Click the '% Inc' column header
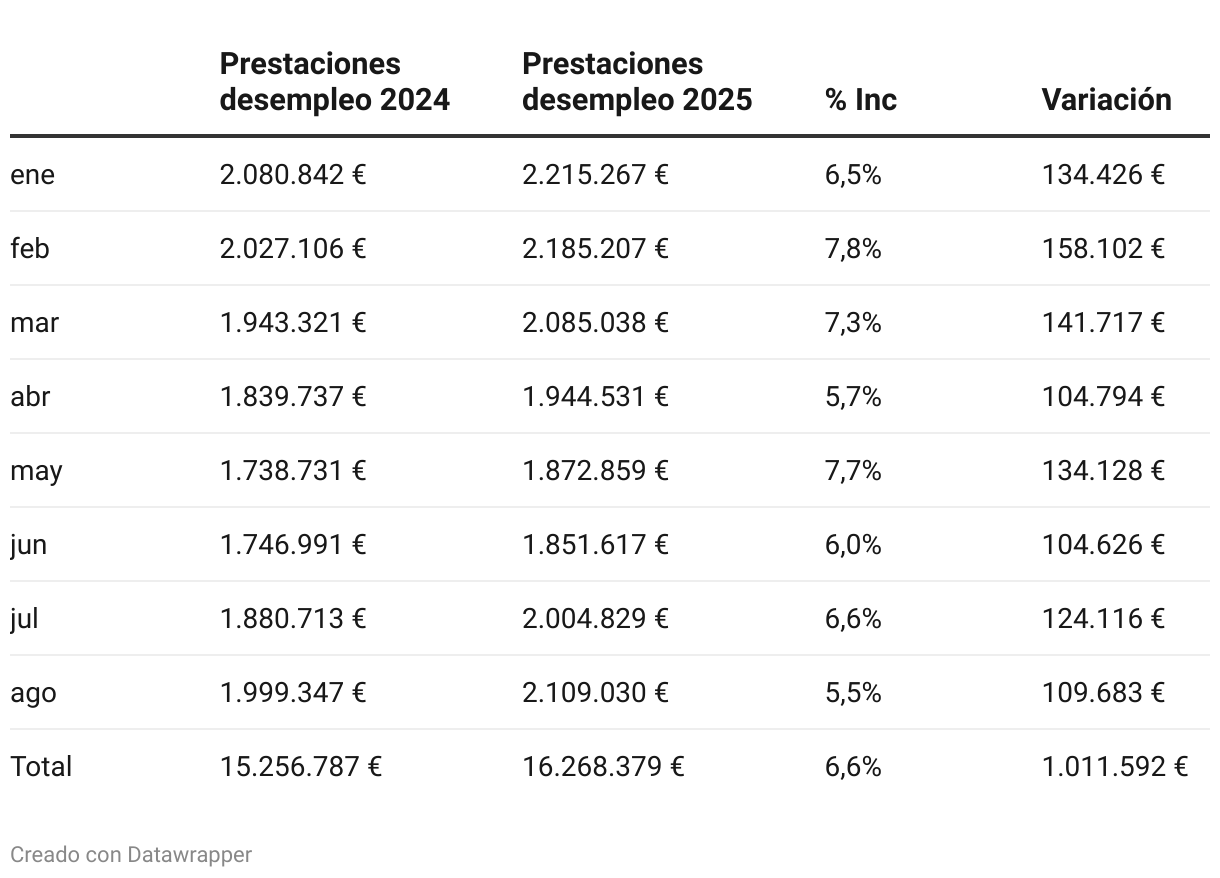 tap(860, 100)
